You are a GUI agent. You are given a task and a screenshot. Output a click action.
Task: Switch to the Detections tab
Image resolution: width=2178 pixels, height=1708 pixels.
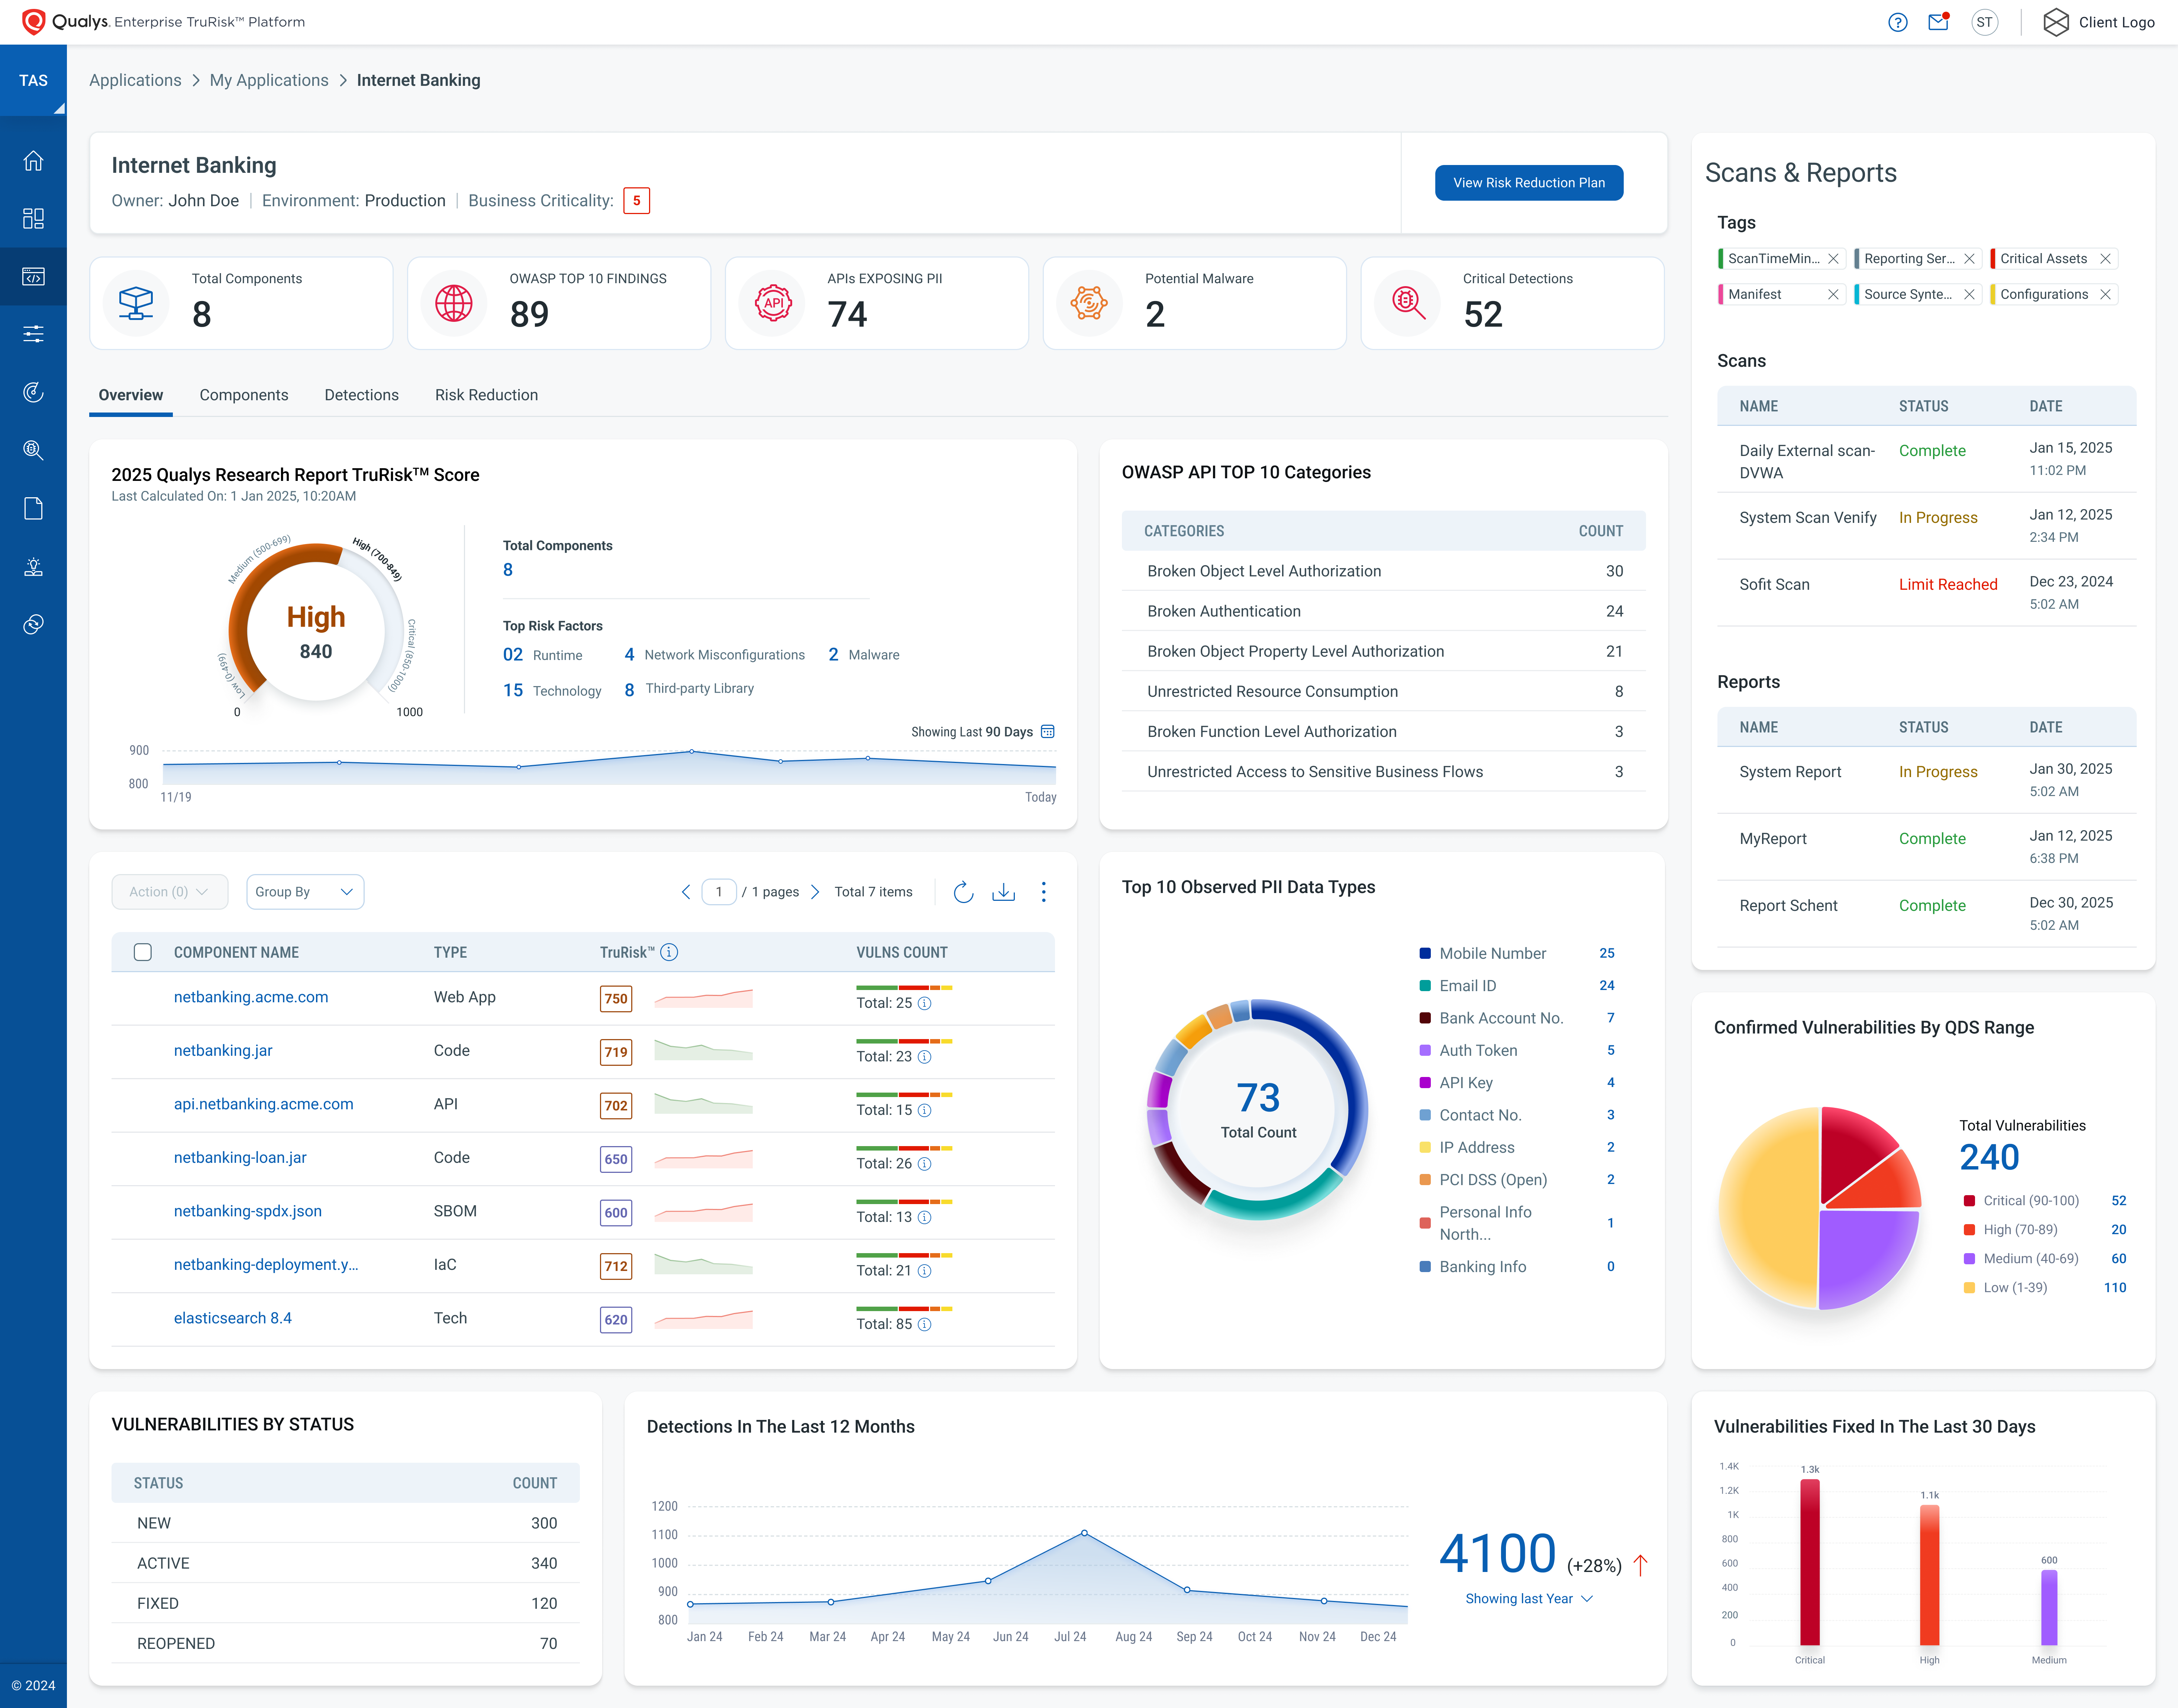tap(361, 395)
